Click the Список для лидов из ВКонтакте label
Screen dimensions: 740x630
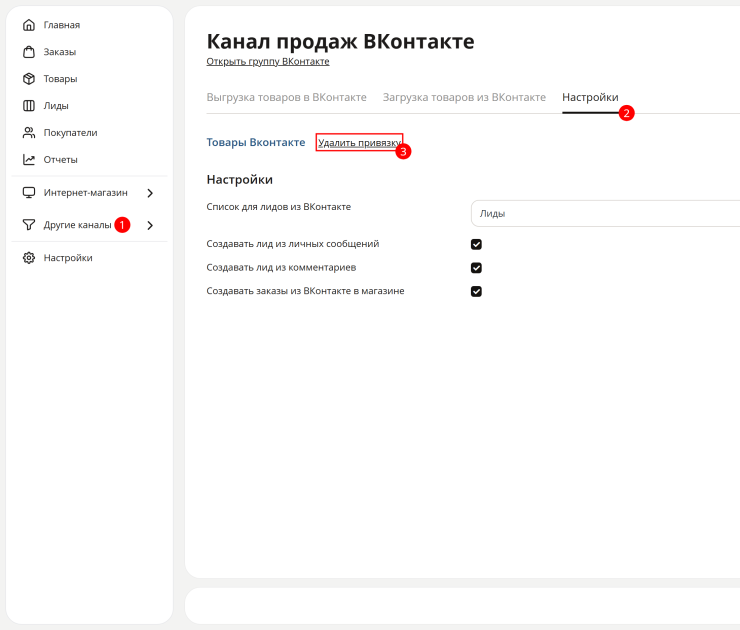[x=278, y=207]
